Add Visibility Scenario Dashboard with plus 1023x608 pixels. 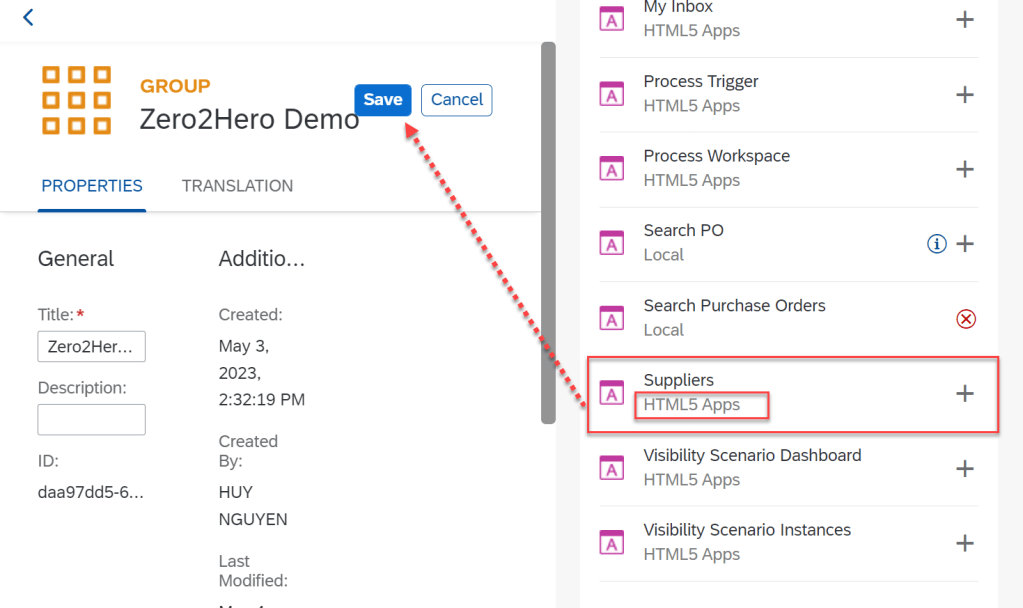tap(964, 468)
